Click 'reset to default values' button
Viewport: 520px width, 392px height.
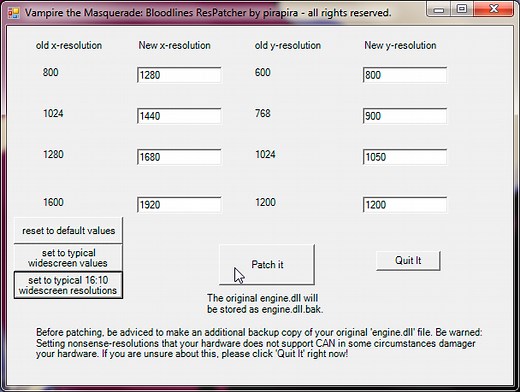[x=68, y=230]
